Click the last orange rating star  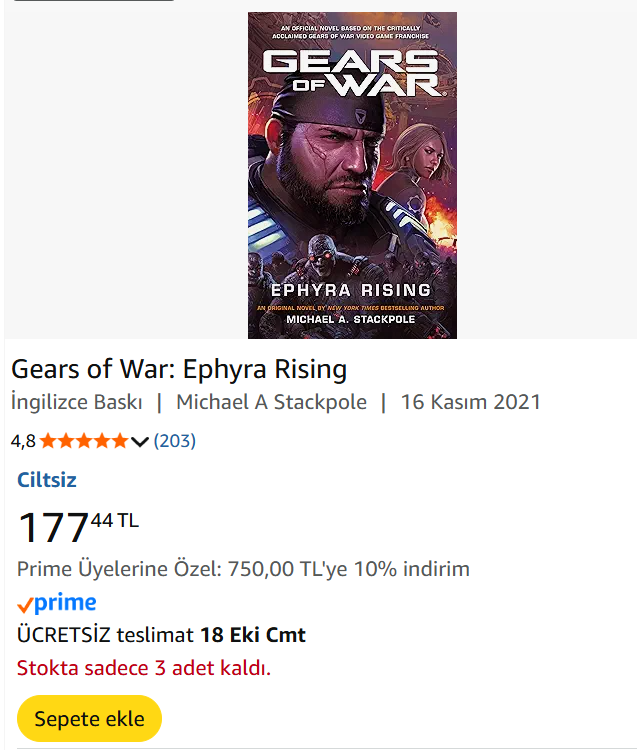[119, 441]
